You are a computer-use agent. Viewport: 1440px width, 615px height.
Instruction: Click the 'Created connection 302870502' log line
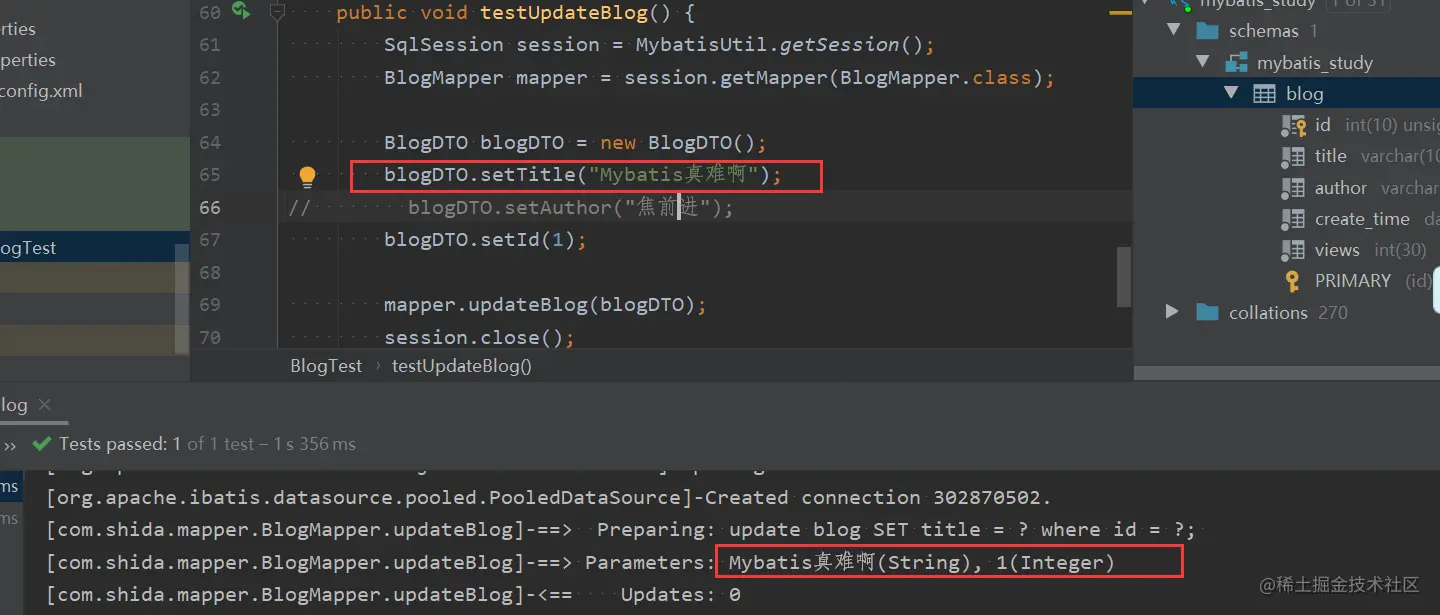pos(549,497)
